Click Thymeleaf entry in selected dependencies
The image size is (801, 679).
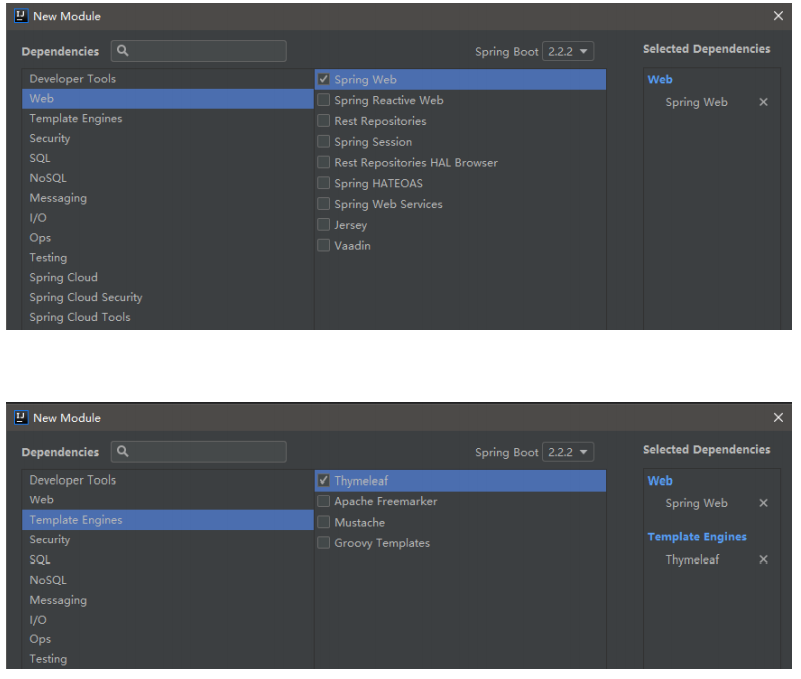pos(692,559)
